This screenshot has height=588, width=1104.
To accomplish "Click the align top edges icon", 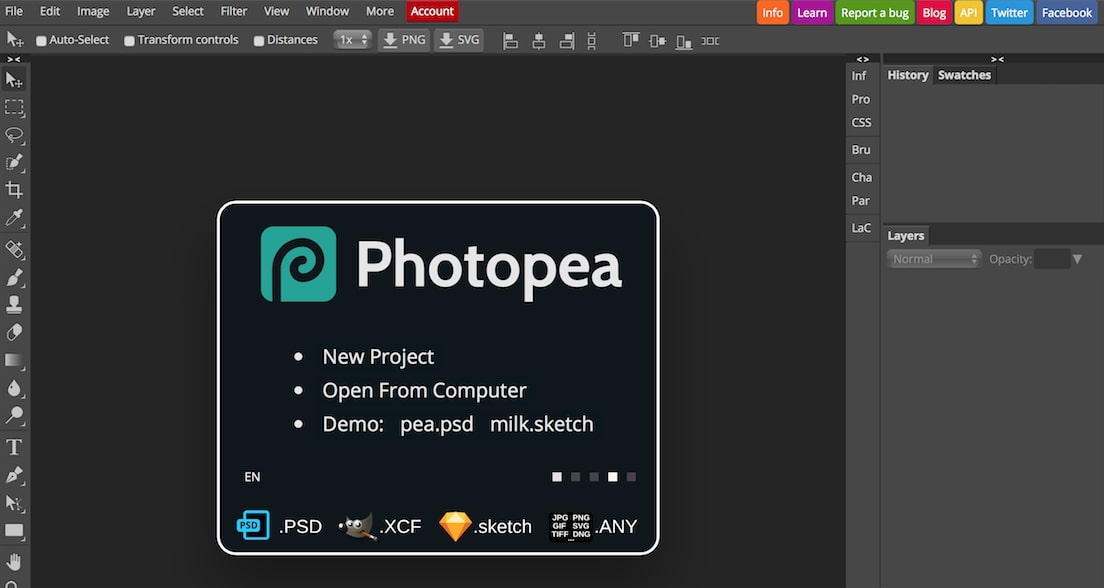I will click(x=631, y=40).
